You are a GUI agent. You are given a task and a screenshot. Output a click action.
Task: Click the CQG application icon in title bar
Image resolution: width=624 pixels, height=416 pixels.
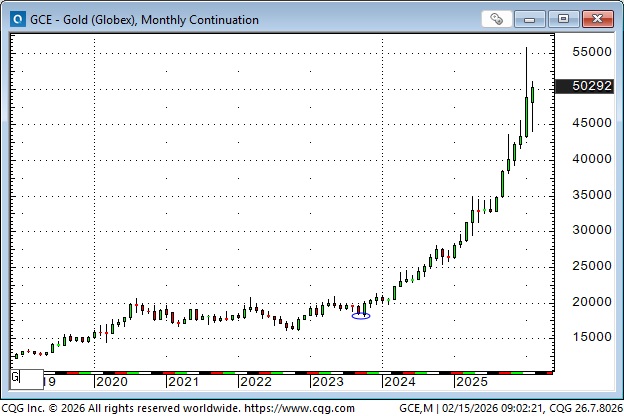[14, 19]
